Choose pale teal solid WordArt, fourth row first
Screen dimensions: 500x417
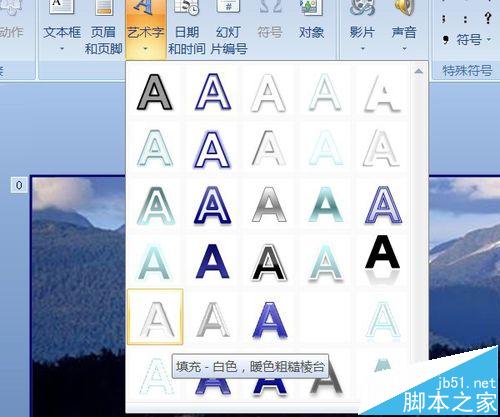click(154, 262)
